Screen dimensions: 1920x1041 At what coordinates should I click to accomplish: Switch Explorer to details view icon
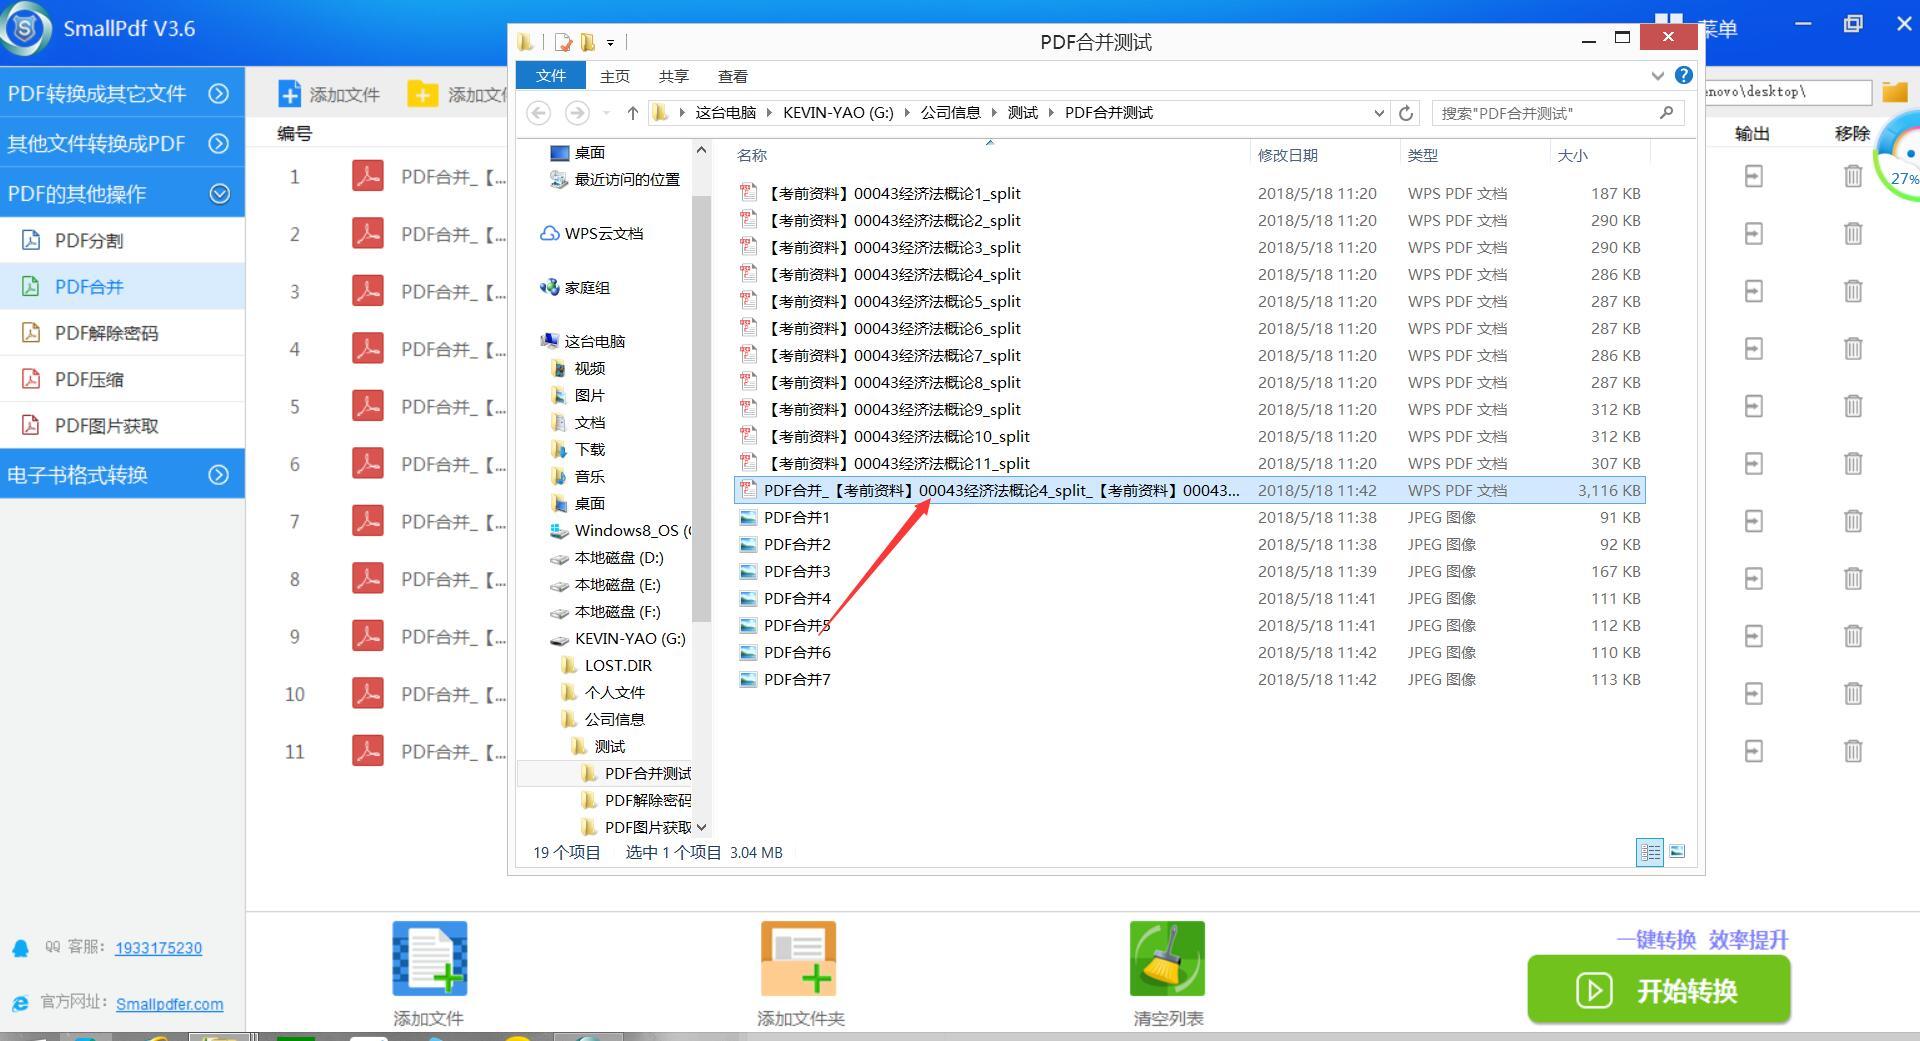pyautogui.click(x=1650, y=852)
